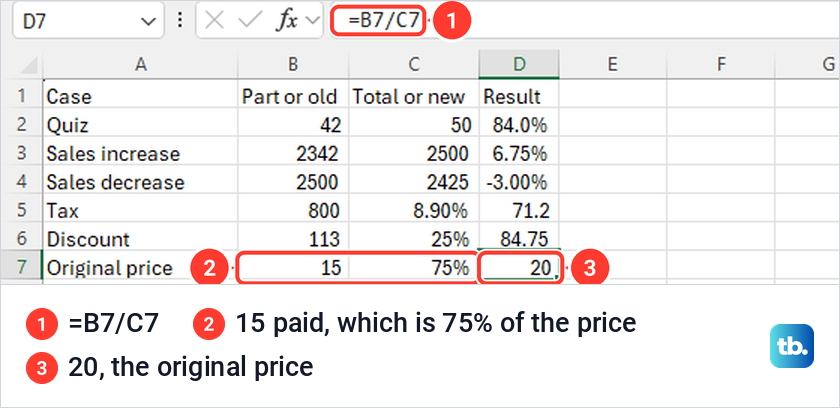Select row 7 header
The width and height of the screenshot is (840, 408).
point(21,267)
